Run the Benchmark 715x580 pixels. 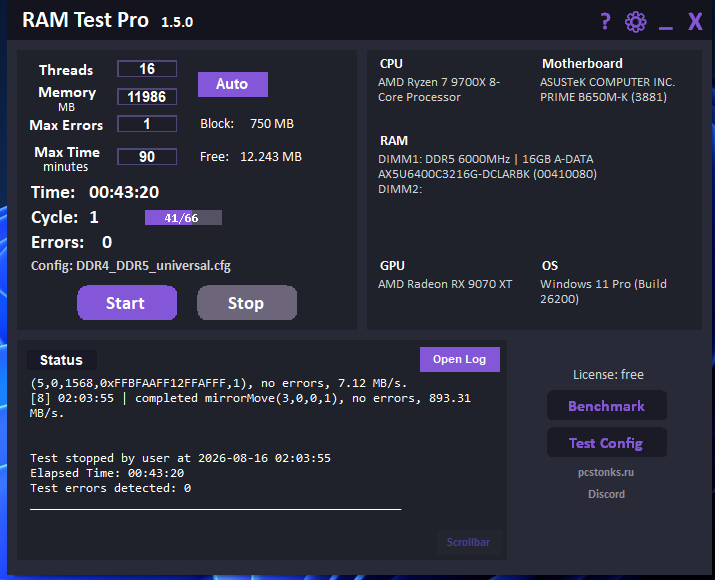coord(606,405)
